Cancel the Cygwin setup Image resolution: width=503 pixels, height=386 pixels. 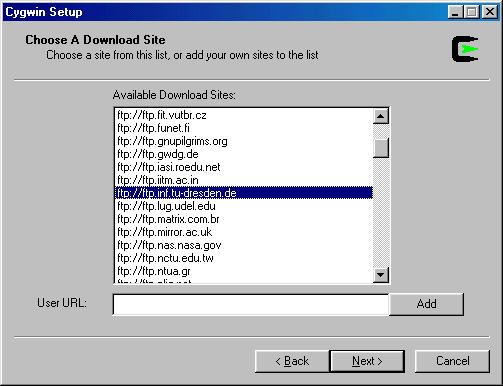click(x=452, y=361)
